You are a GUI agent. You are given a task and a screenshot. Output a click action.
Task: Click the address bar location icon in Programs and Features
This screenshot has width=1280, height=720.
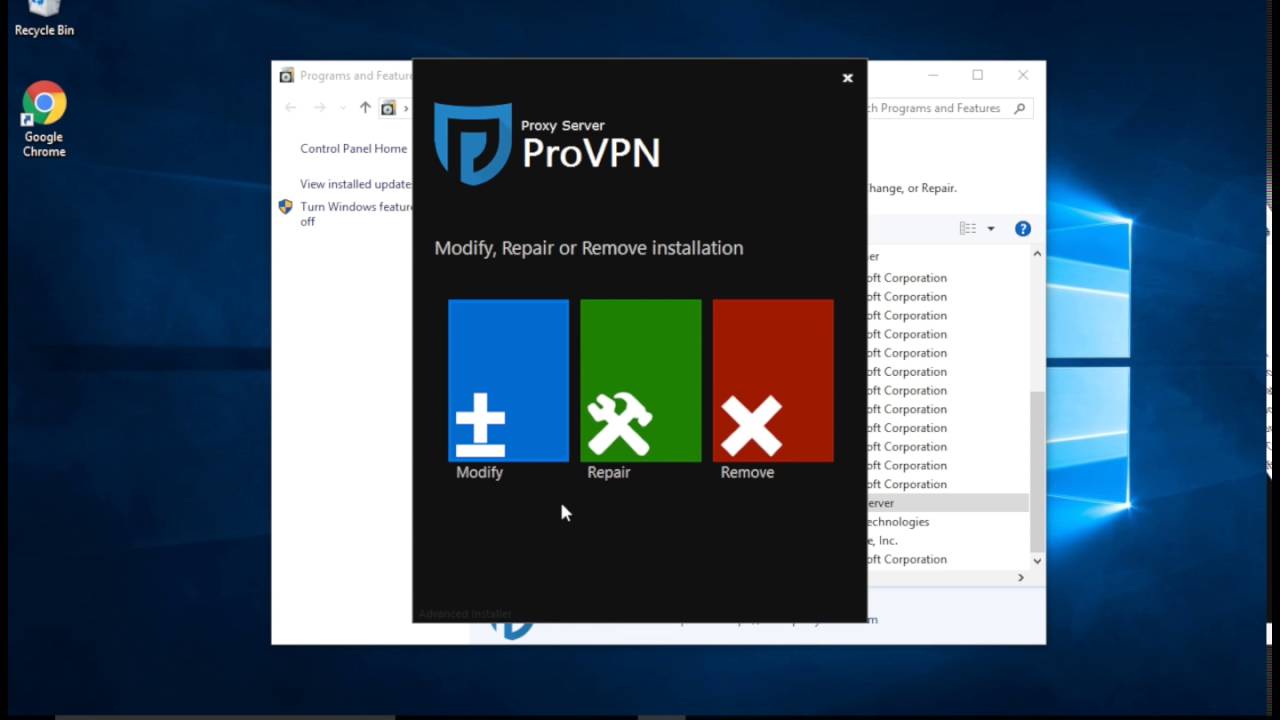point(388,108)
